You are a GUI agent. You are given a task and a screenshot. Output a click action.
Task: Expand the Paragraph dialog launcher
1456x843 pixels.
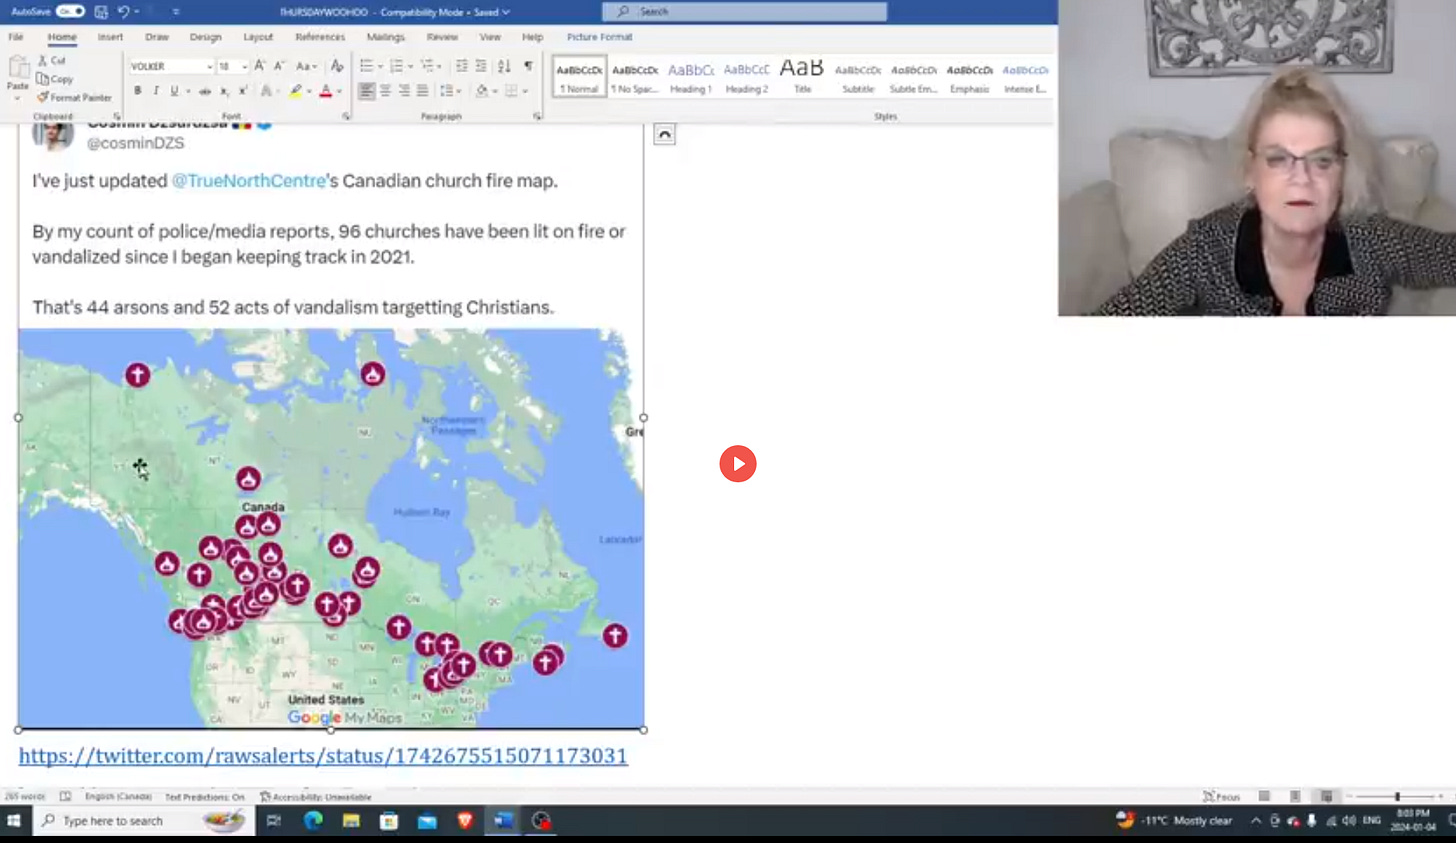537,116
